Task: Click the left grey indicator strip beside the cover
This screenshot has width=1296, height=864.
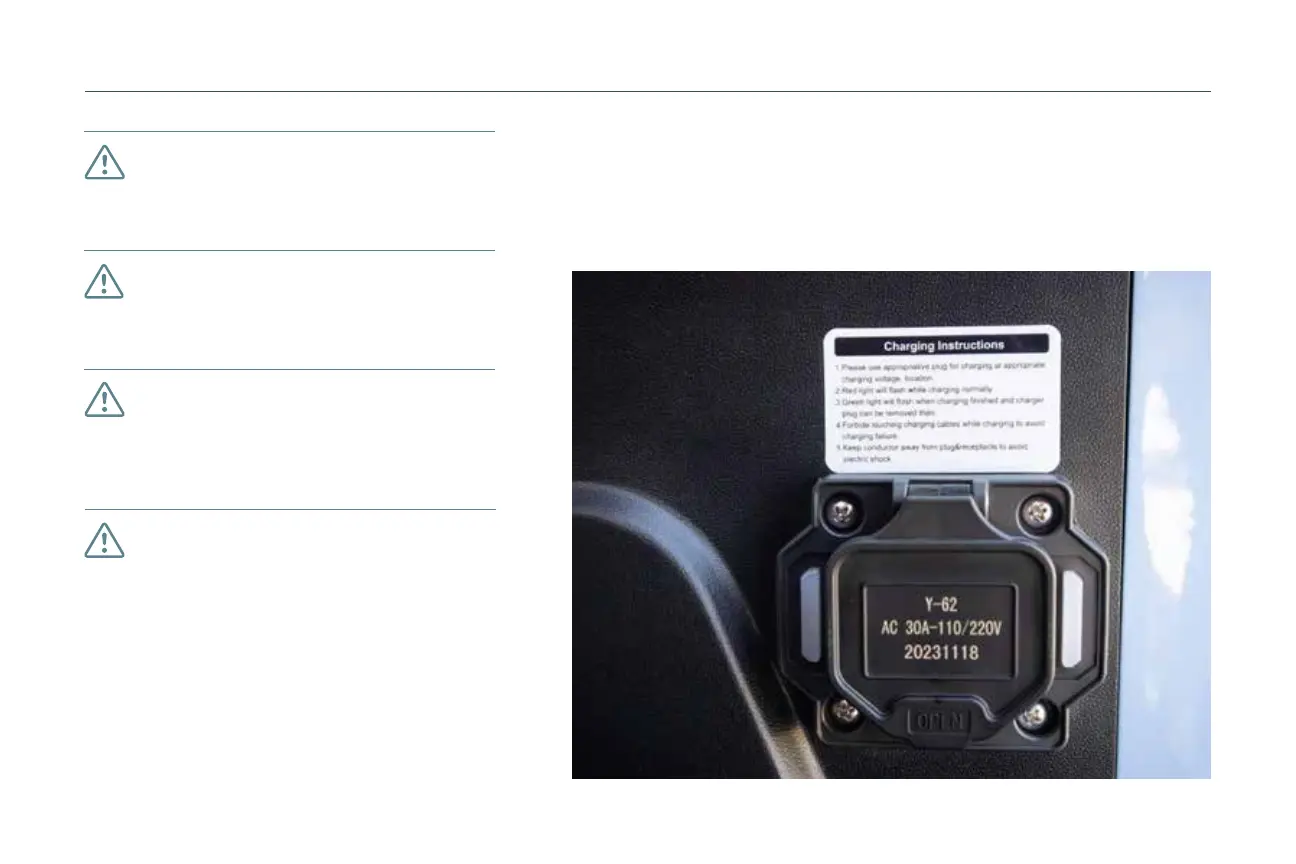Action: [x=809, y=618]
